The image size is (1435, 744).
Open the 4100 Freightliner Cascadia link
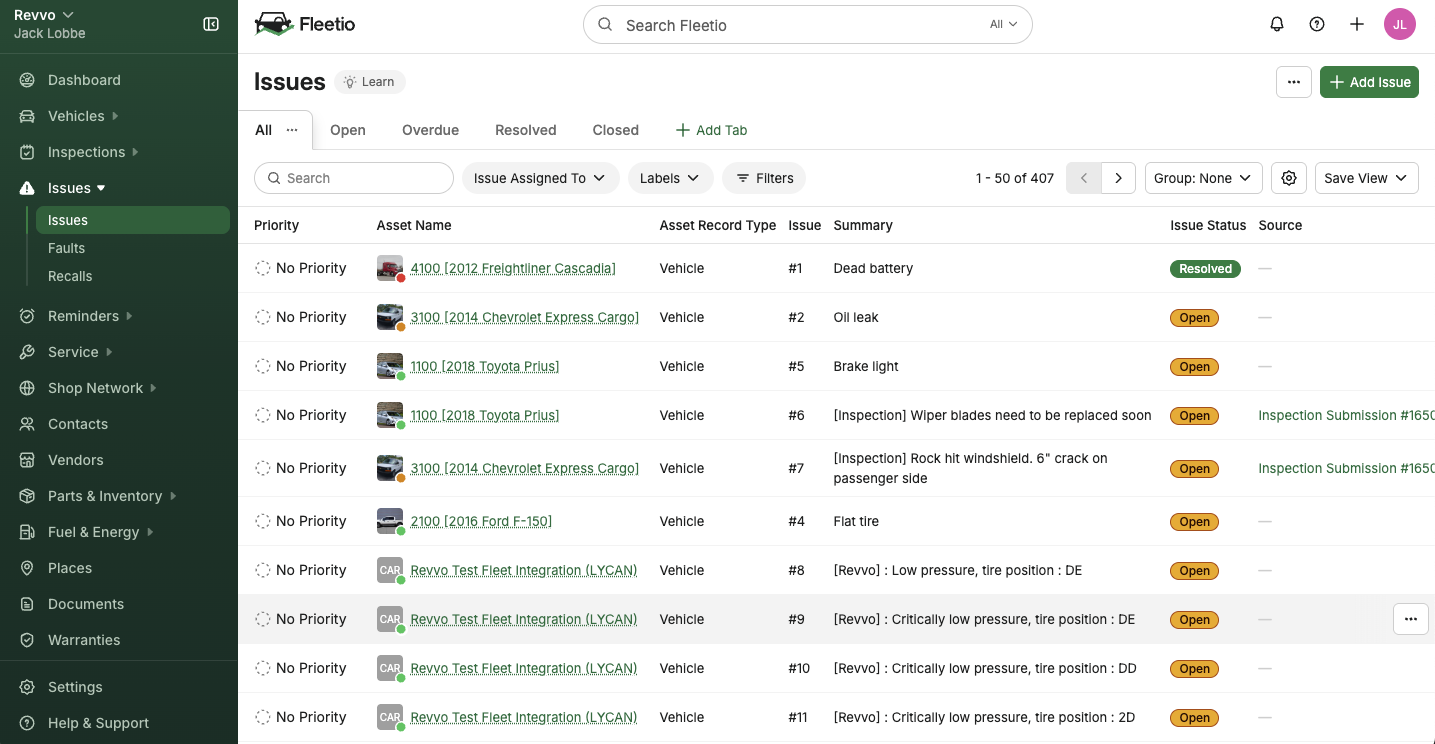click(x=513, y=268)
